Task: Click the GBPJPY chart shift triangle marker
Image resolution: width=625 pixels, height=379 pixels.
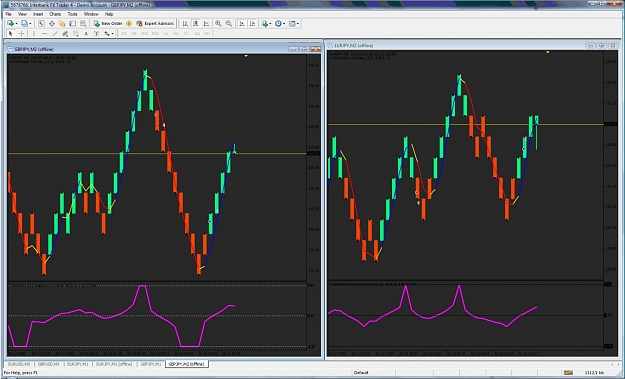Action: tap(246, 56)
